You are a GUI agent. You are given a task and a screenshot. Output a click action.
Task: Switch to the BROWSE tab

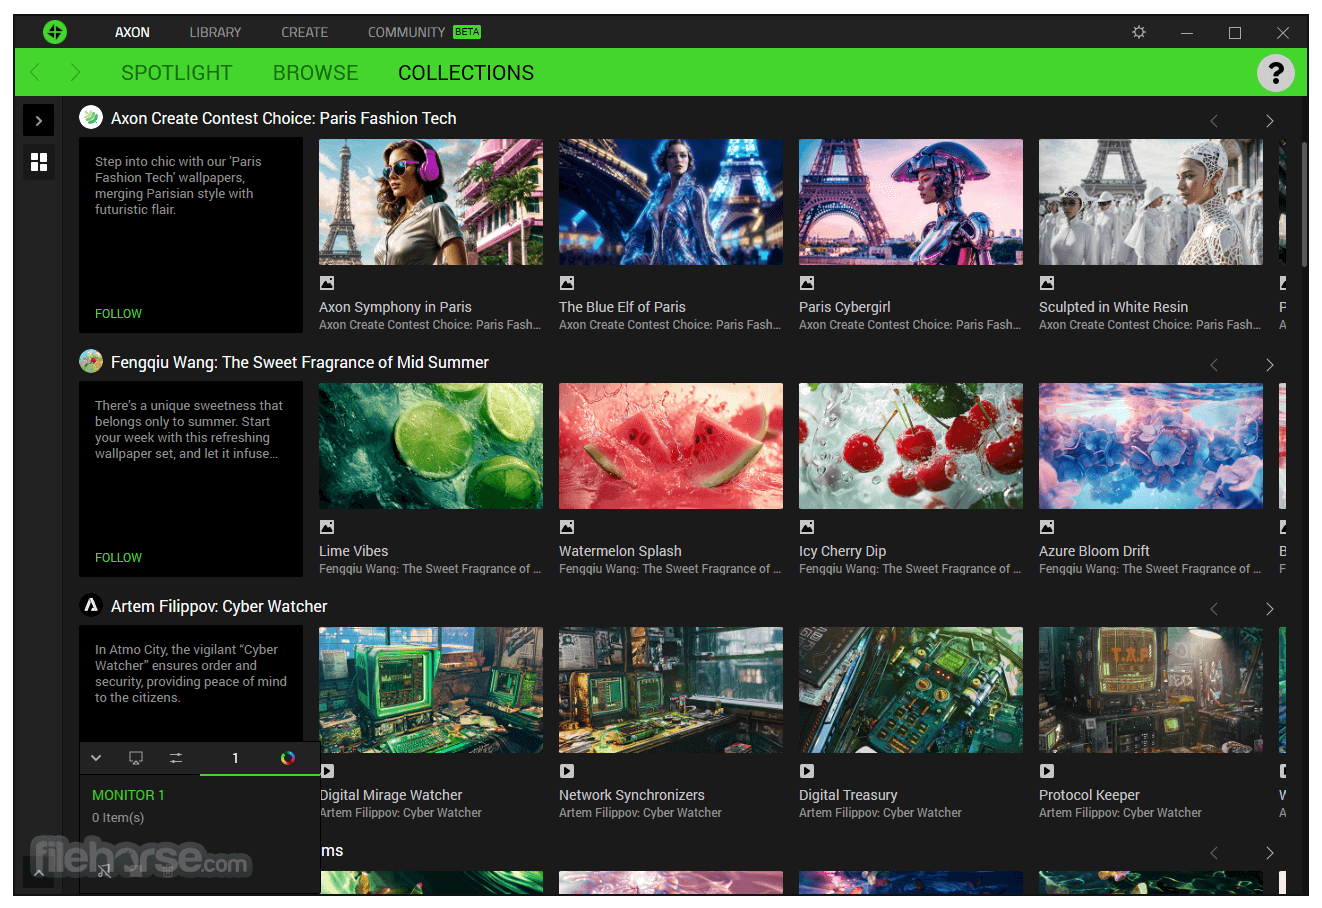click(315, 73)
